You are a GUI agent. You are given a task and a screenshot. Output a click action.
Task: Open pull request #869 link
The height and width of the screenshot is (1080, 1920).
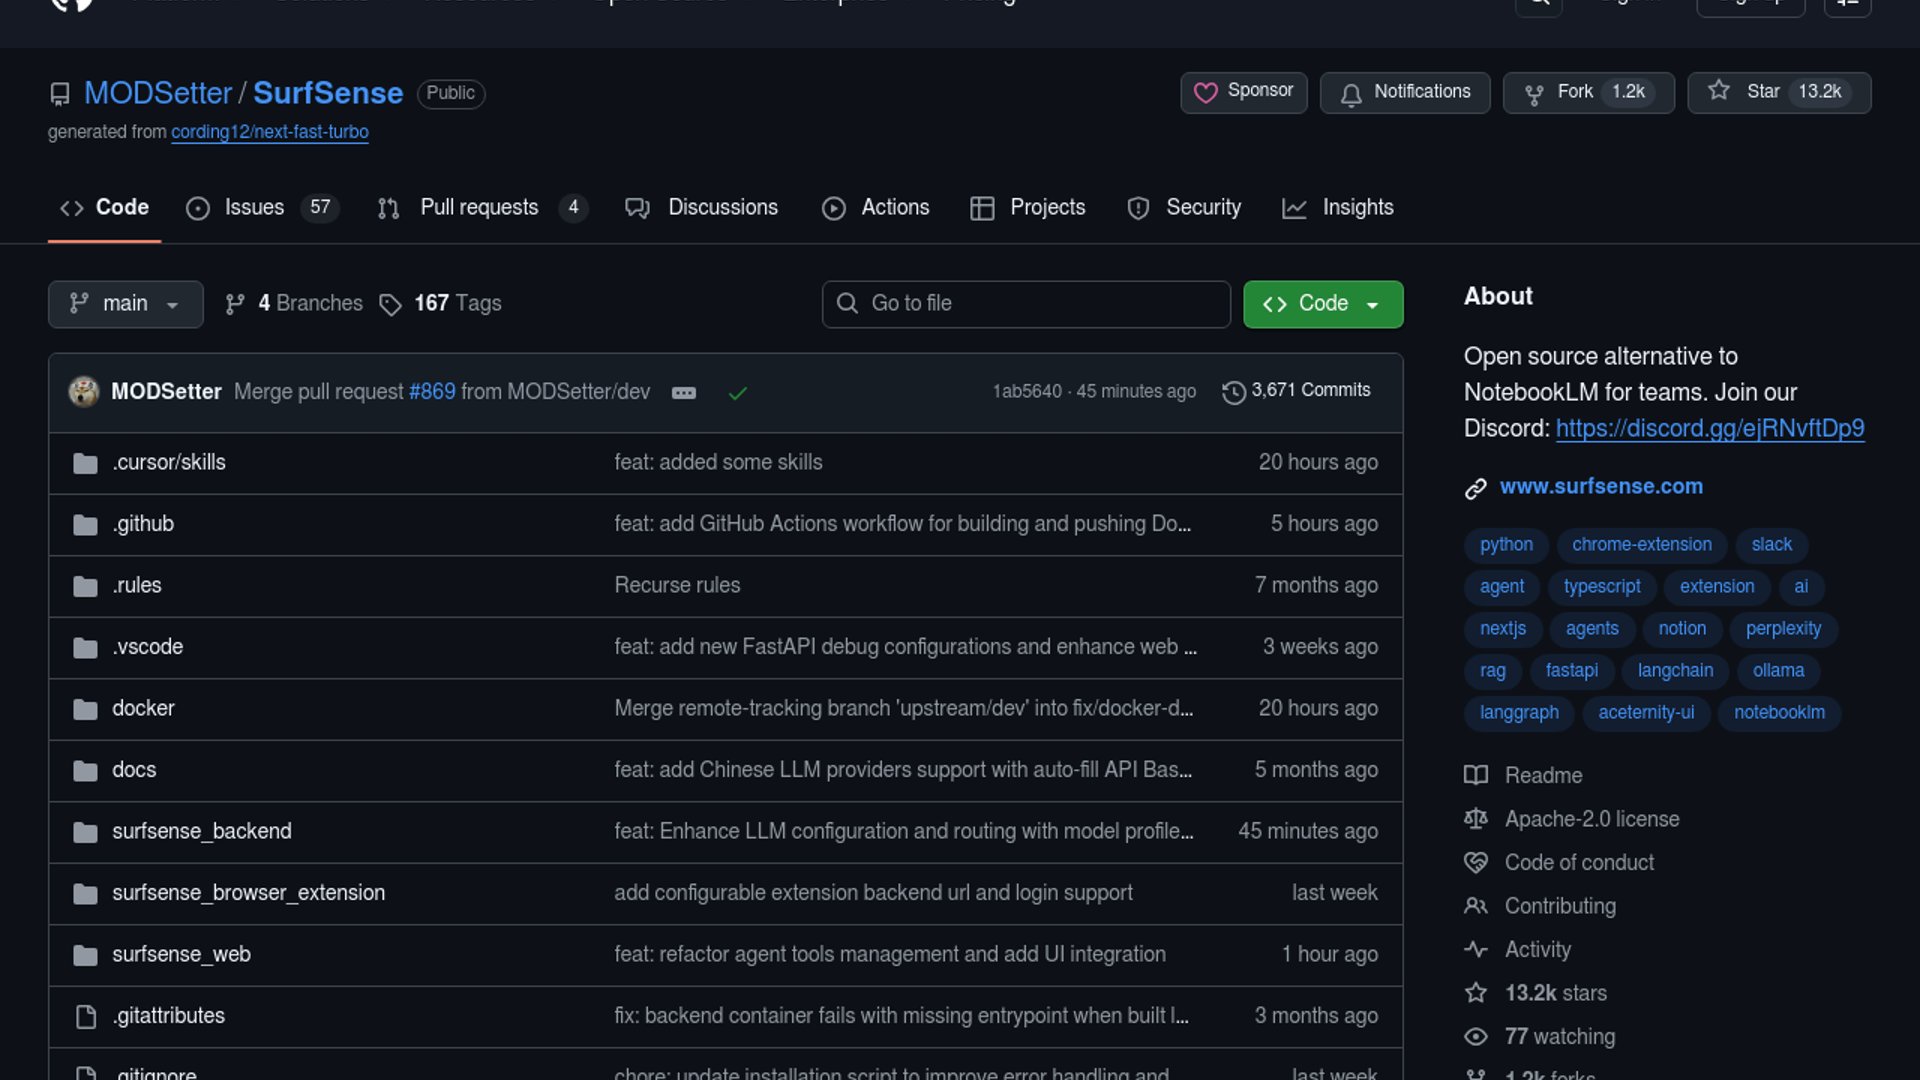(x=432, y=392)
